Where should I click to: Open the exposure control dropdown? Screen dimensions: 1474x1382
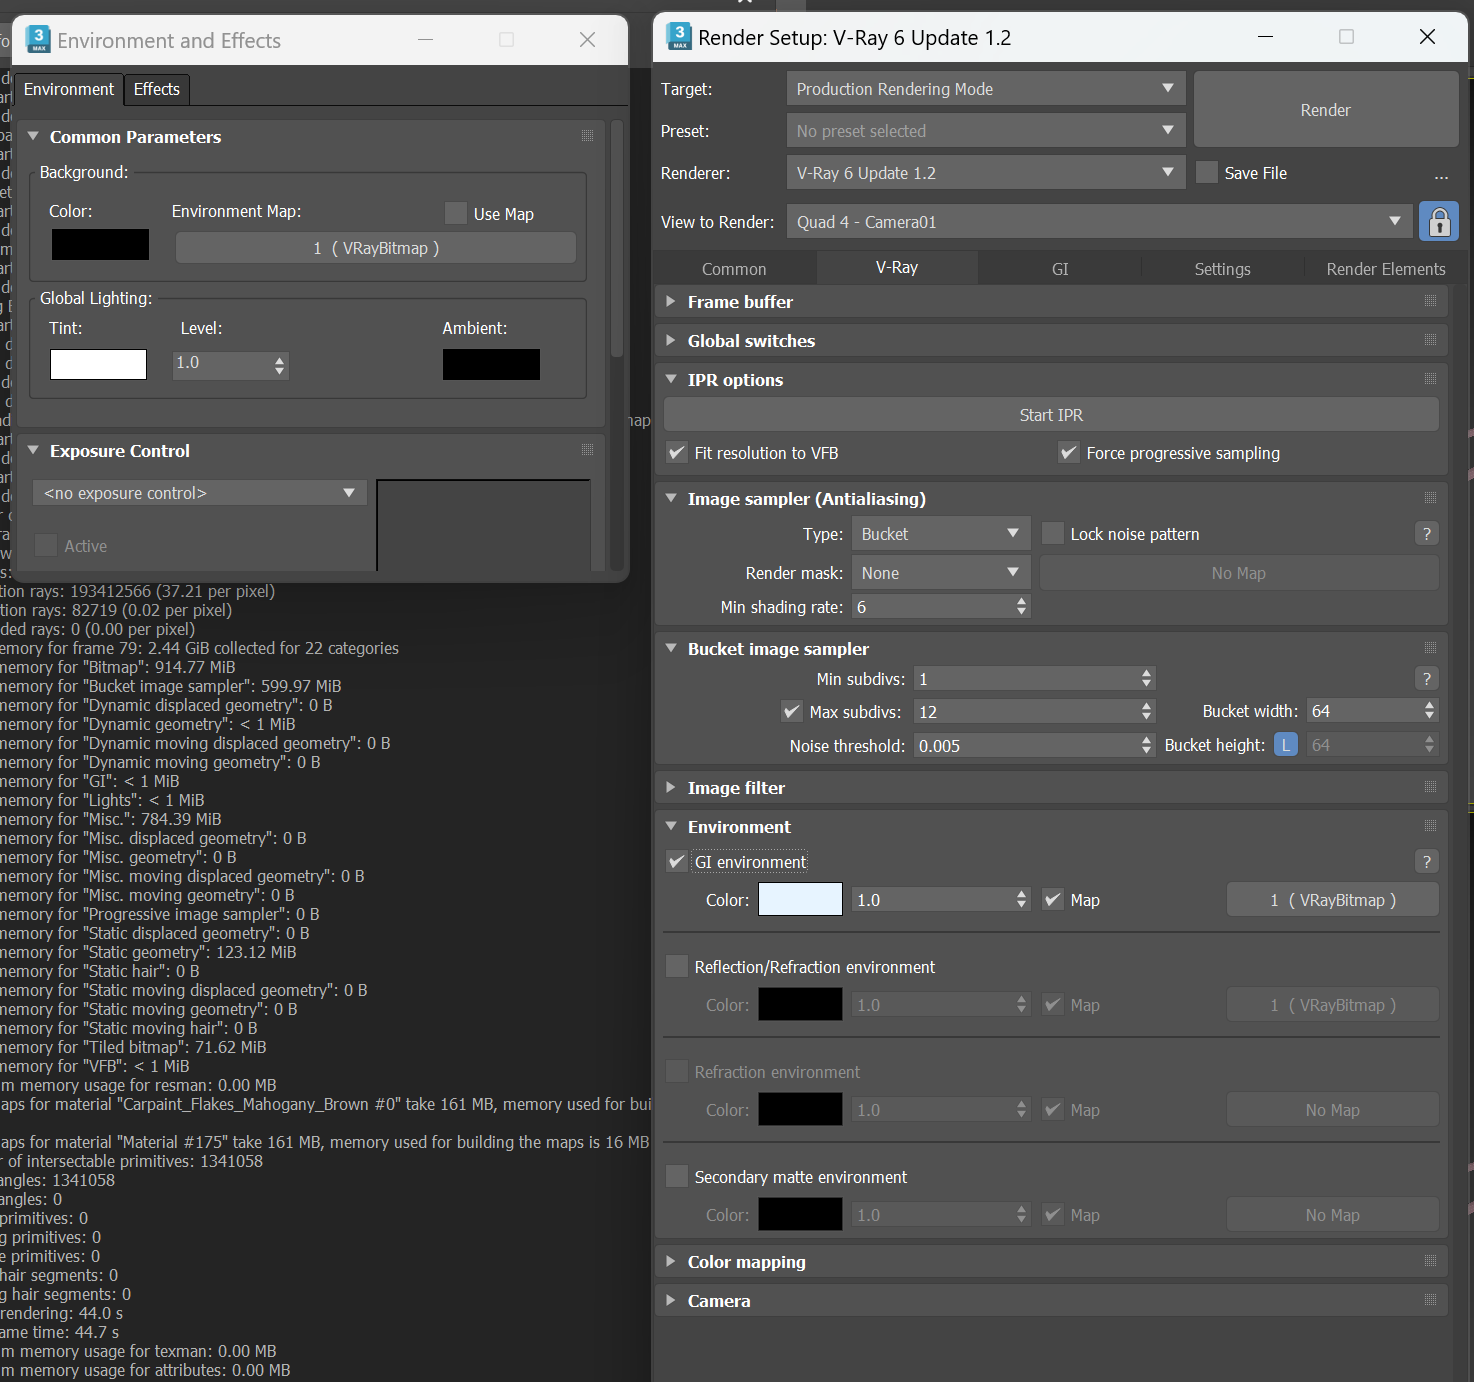(200, 492)
